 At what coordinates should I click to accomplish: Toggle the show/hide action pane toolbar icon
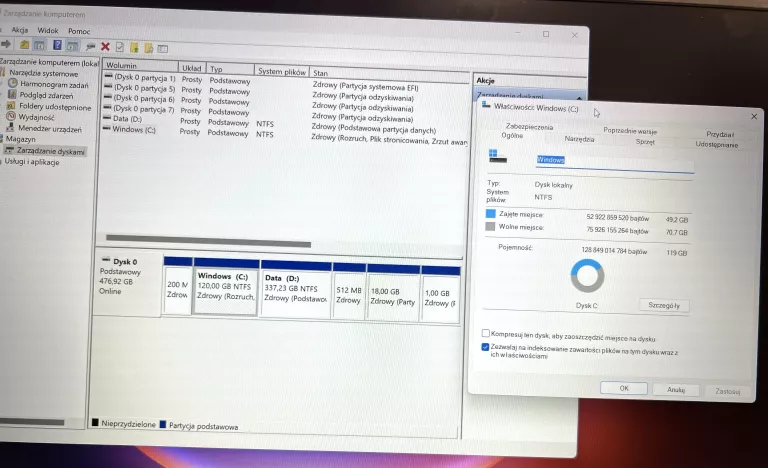click(72, 46)
